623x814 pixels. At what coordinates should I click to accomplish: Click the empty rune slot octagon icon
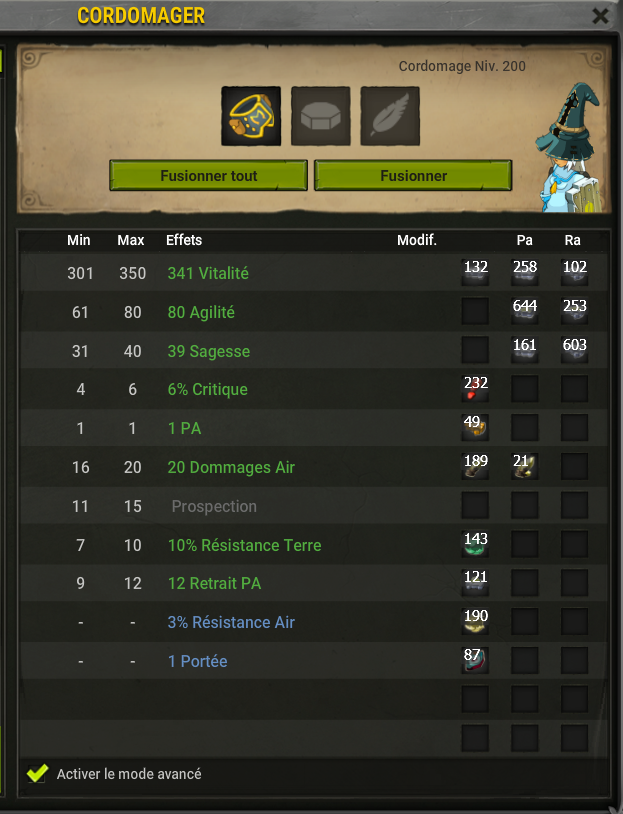coord(321,116)
